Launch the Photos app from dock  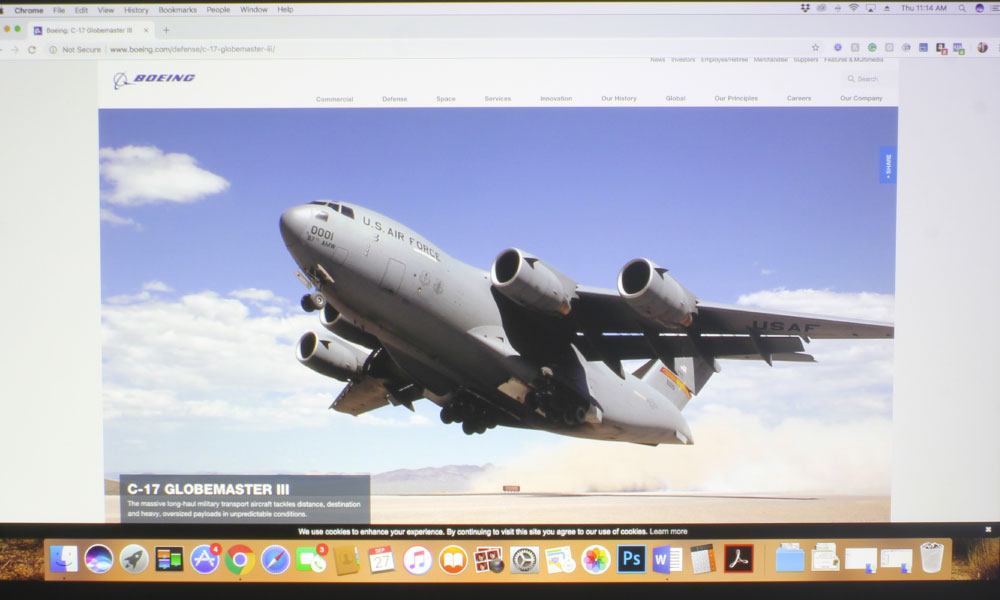pos(595,560)
